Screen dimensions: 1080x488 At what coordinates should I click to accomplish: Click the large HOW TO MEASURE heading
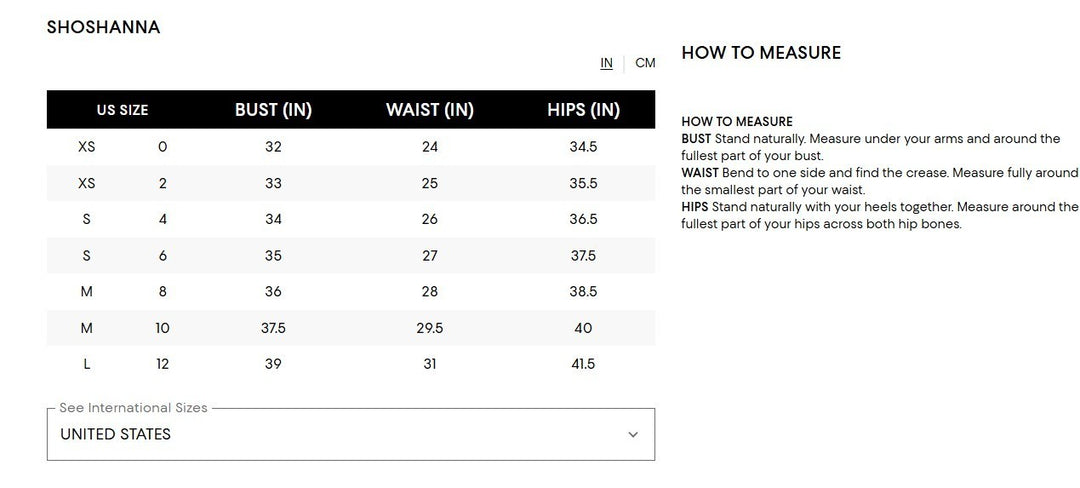(x=761, y=53)
